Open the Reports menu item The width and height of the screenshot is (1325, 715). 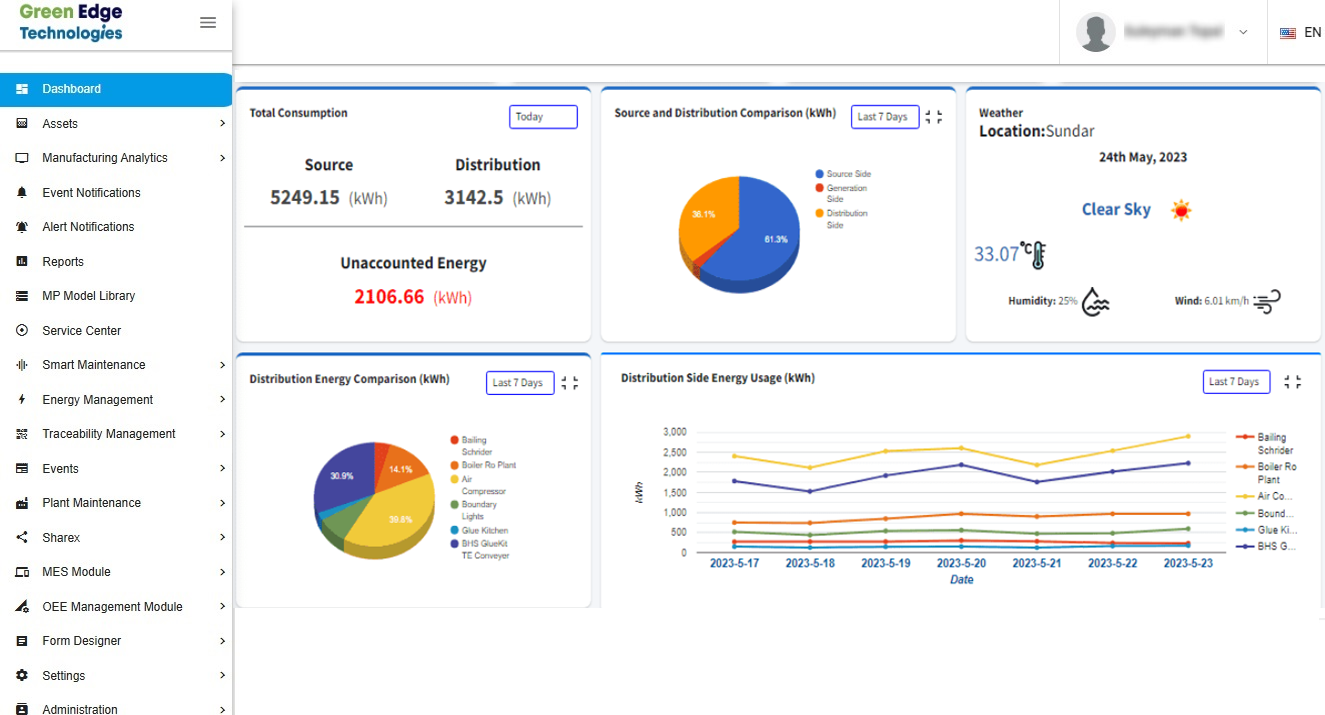63,262
